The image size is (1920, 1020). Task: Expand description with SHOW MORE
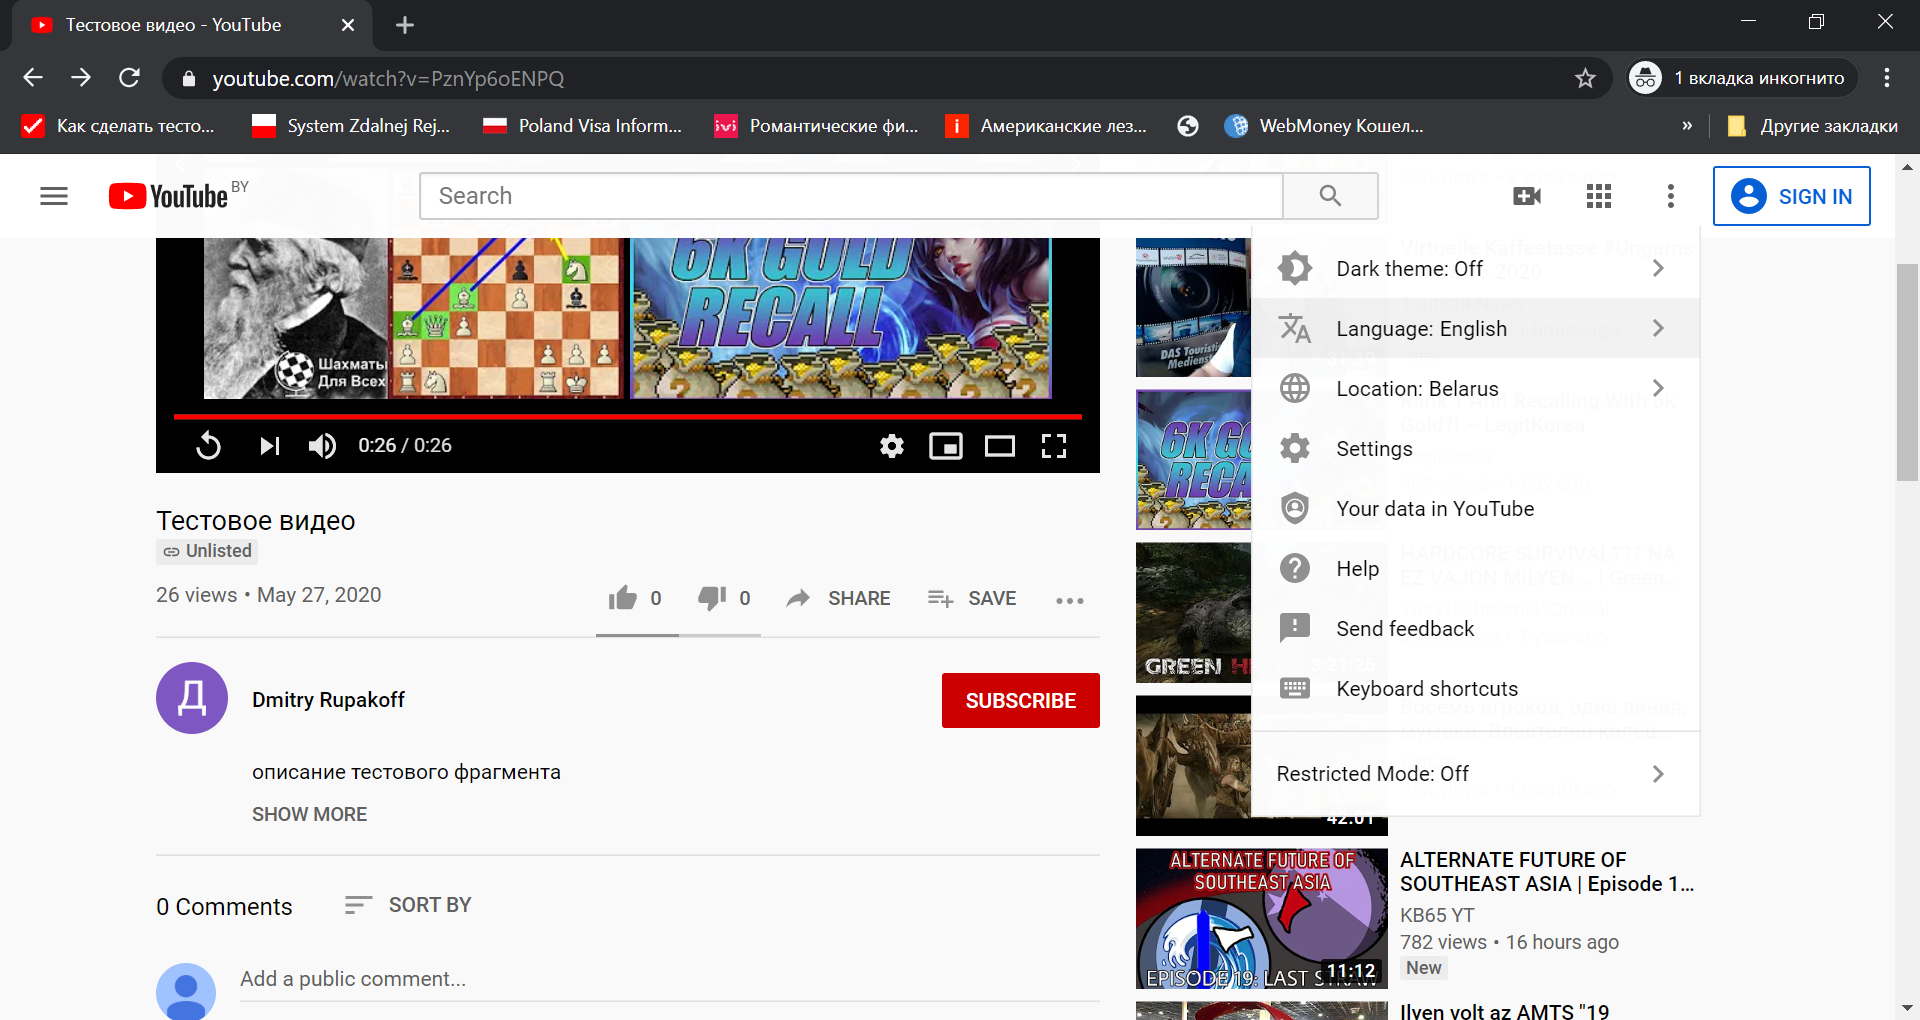tap(309, 814)
